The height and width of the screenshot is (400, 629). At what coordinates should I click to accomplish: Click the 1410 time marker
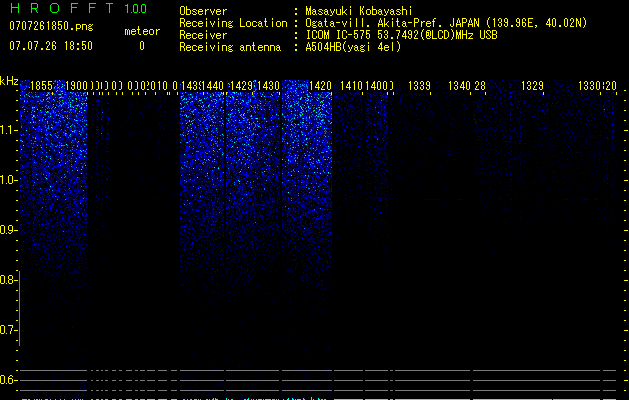pos(351,86)
